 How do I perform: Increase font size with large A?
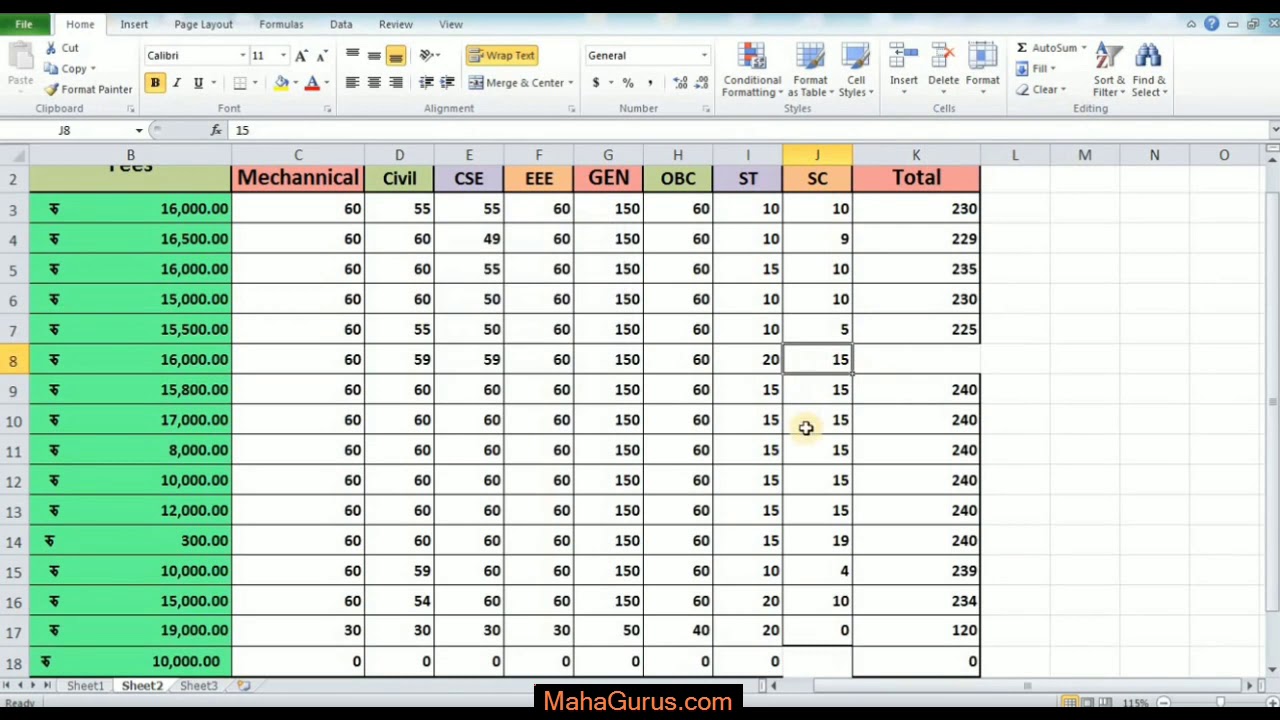pyautogui.click(x=301, y=56)
